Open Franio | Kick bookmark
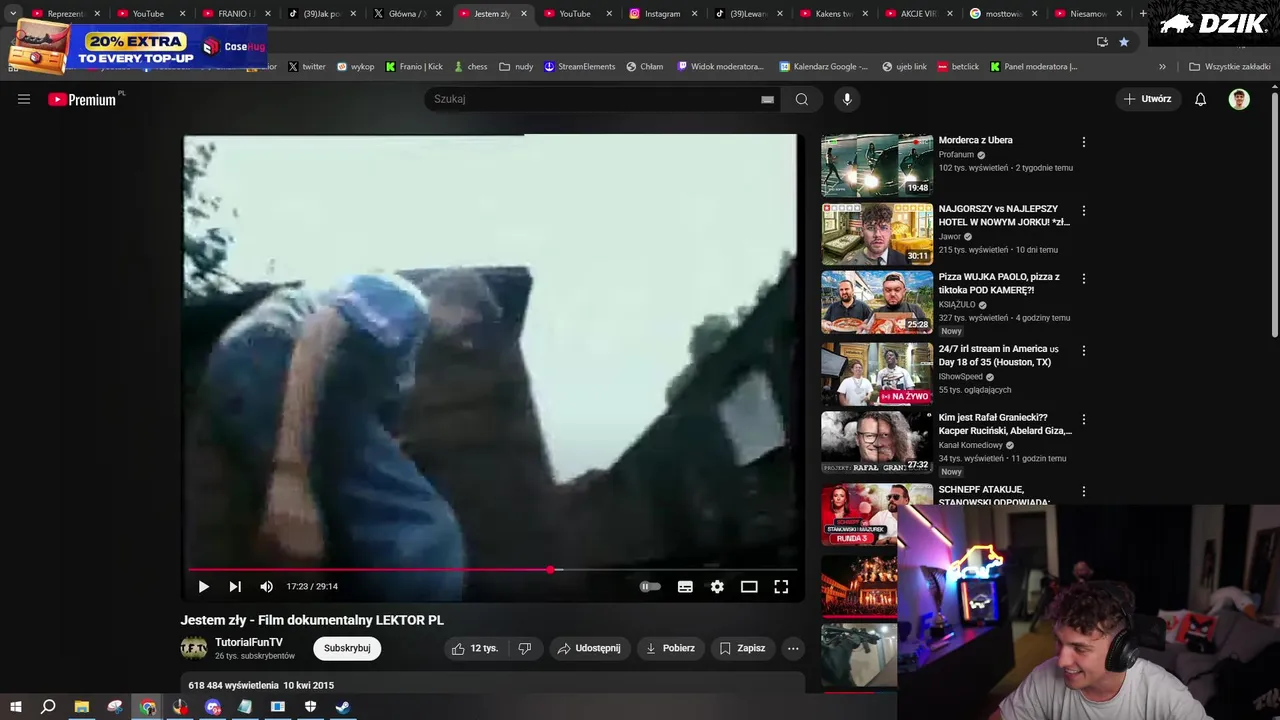The height and width of the screenshot is (720, 1280). 414,67
